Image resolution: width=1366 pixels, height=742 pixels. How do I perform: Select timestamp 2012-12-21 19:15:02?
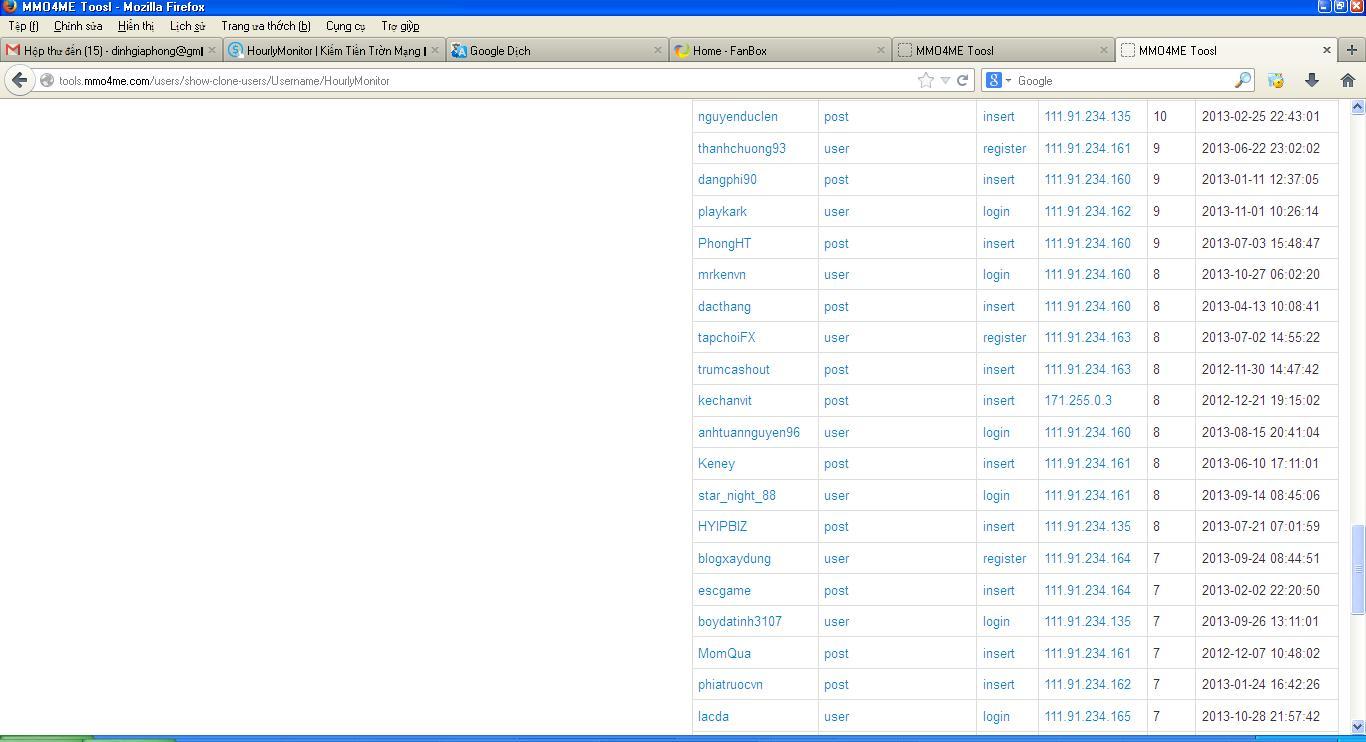tap(1261, 401)
